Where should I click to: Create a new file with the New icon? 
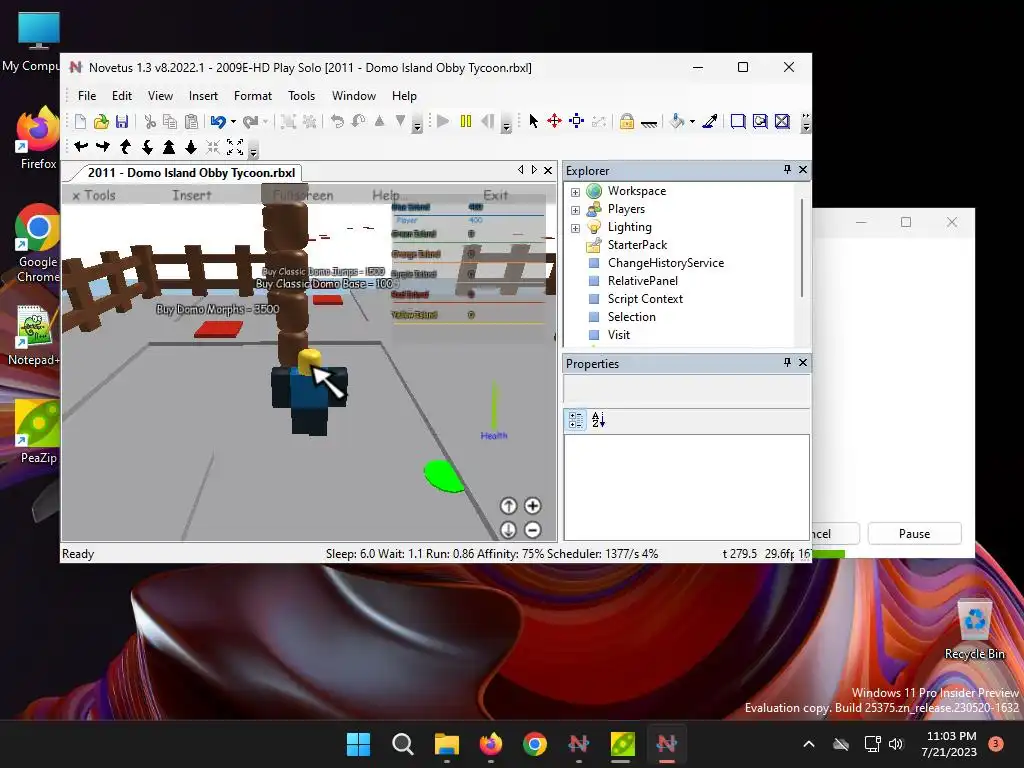click(80, 121)
